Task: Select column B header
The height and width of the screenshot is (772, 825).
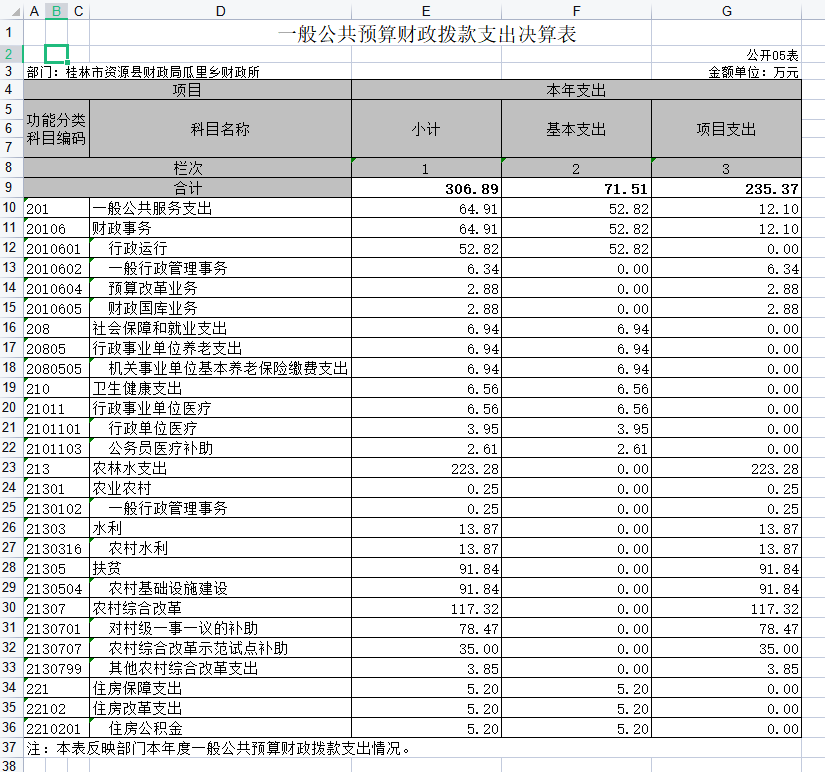Action: pyautogui.click(x=56, y=10)
